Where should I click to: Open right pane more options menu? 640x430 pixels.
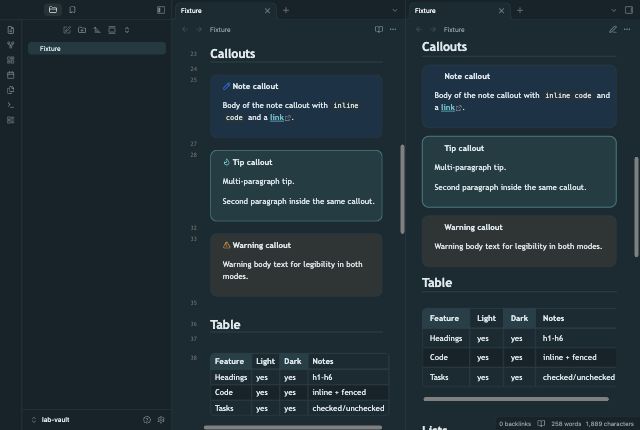point(627,29)
